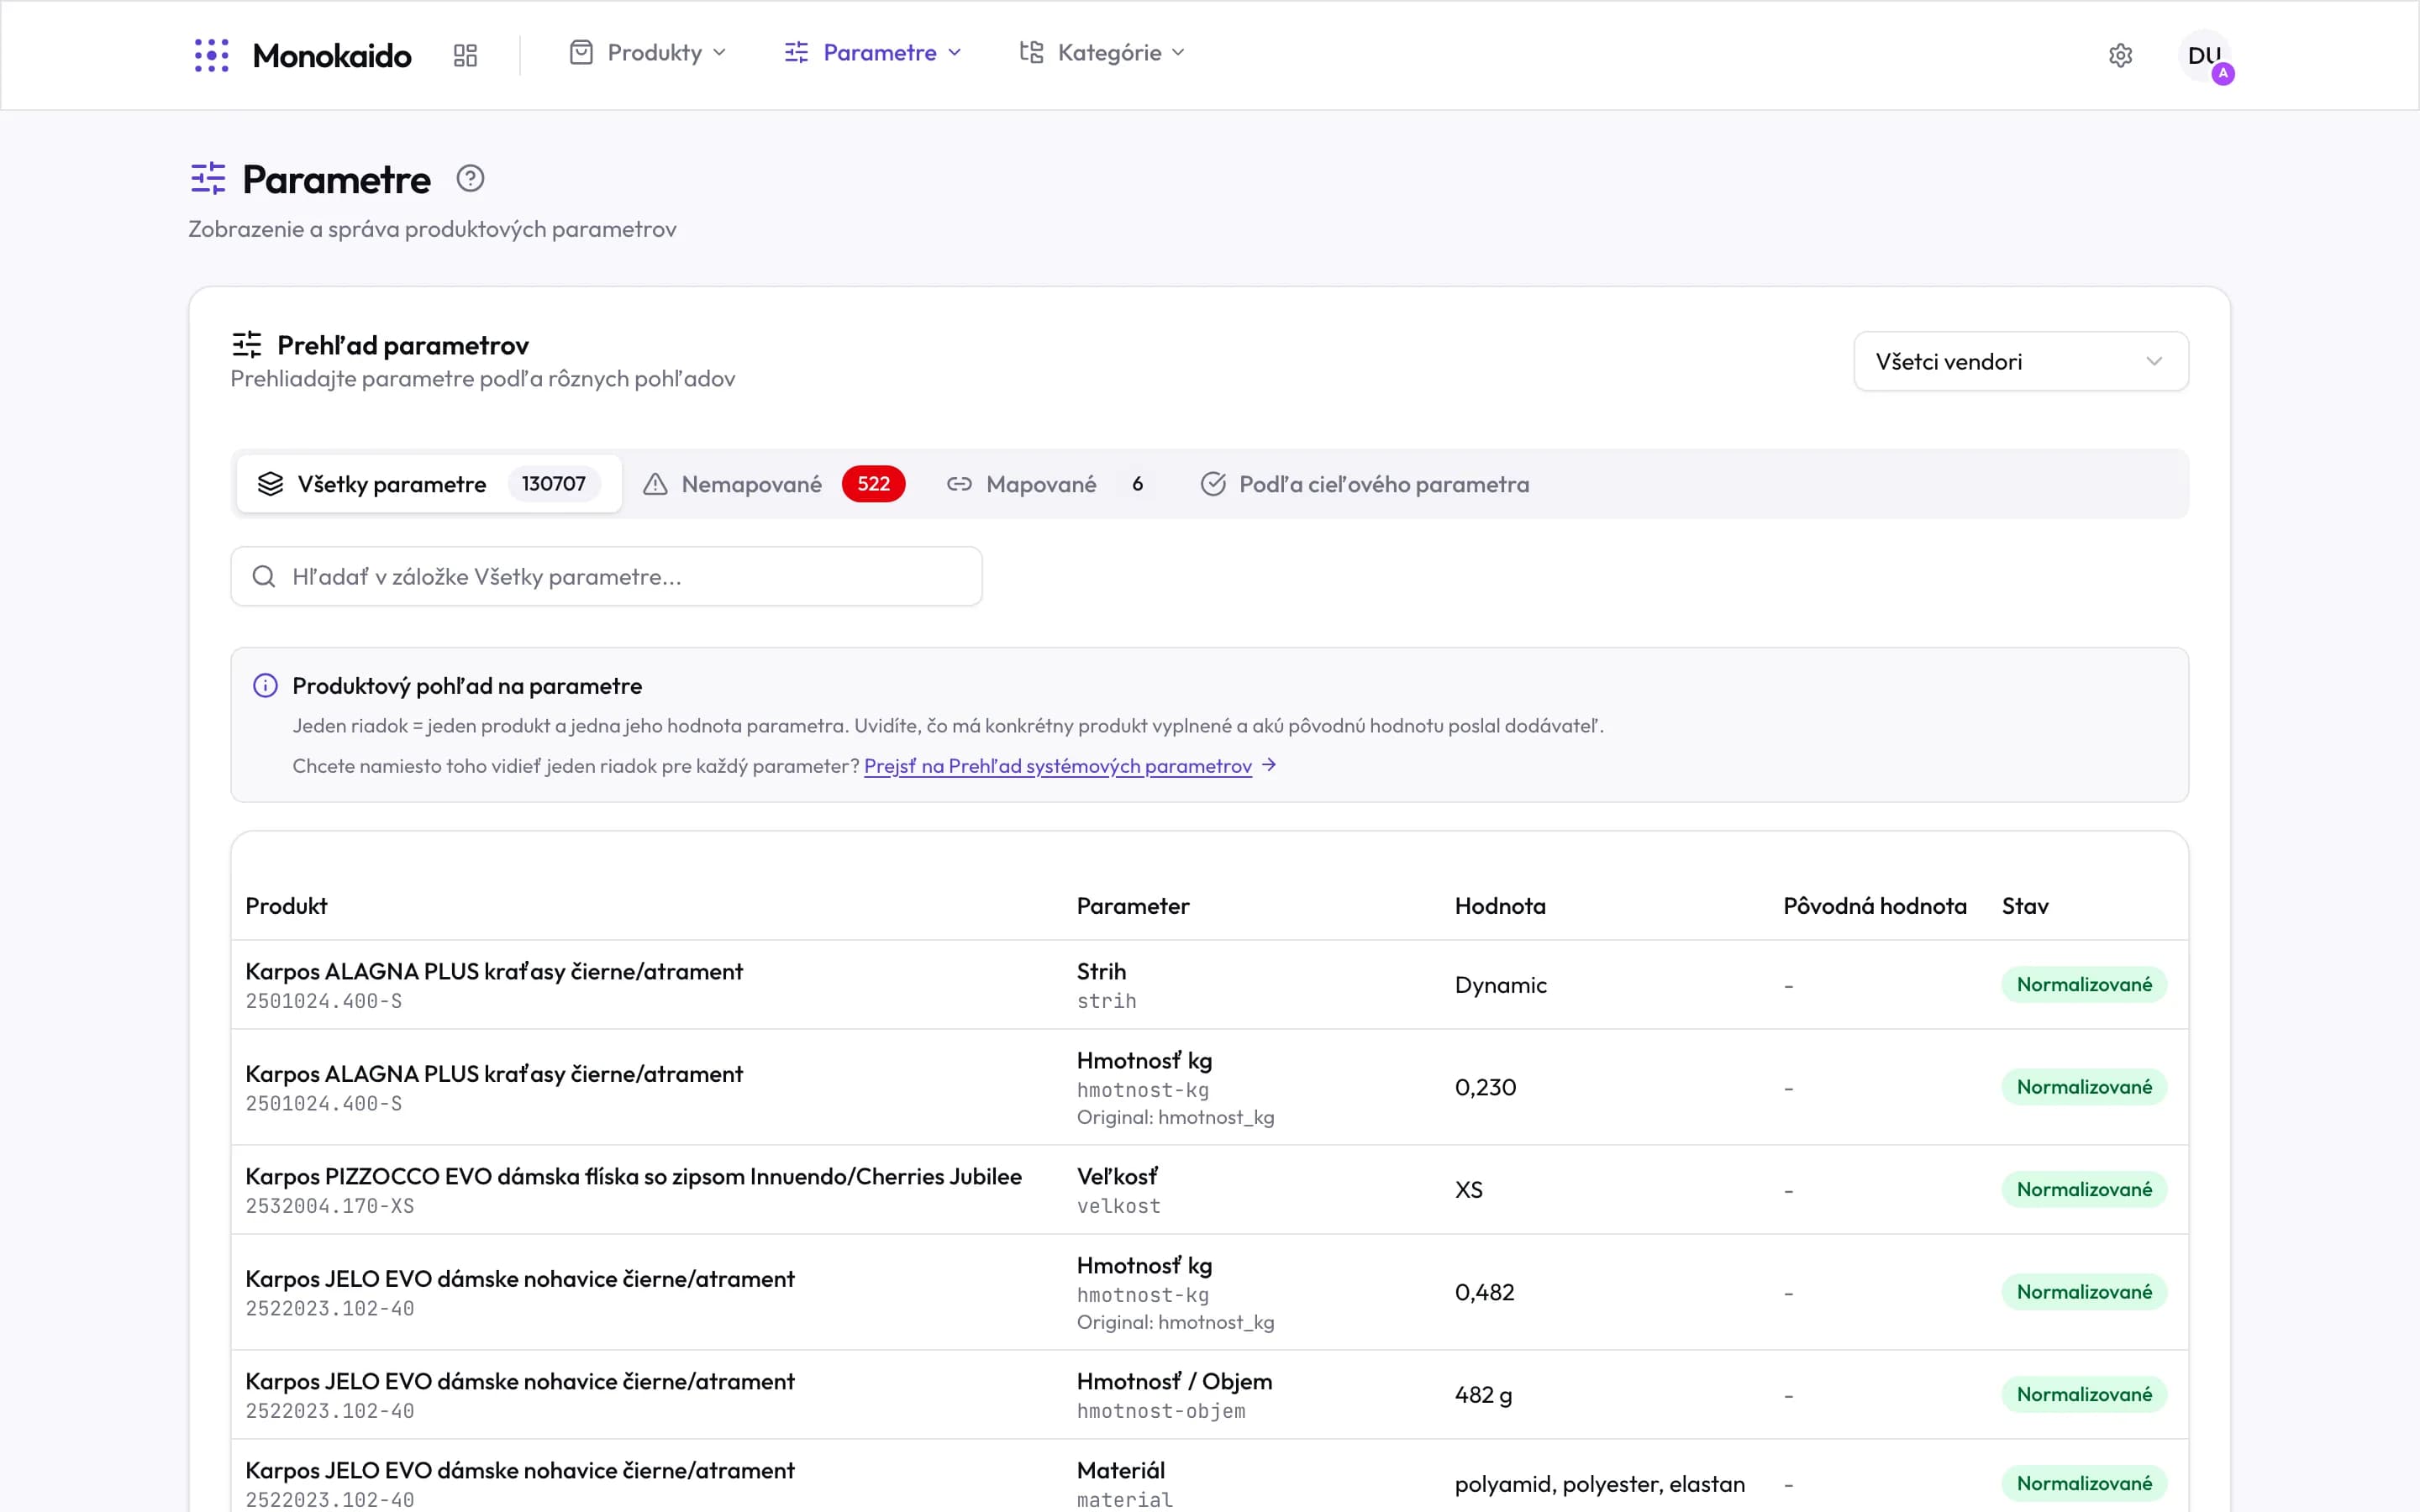Click Karpos JELO EVO row with value 0,482
2420x1512 pixels.
[x=1209, y=1292]
